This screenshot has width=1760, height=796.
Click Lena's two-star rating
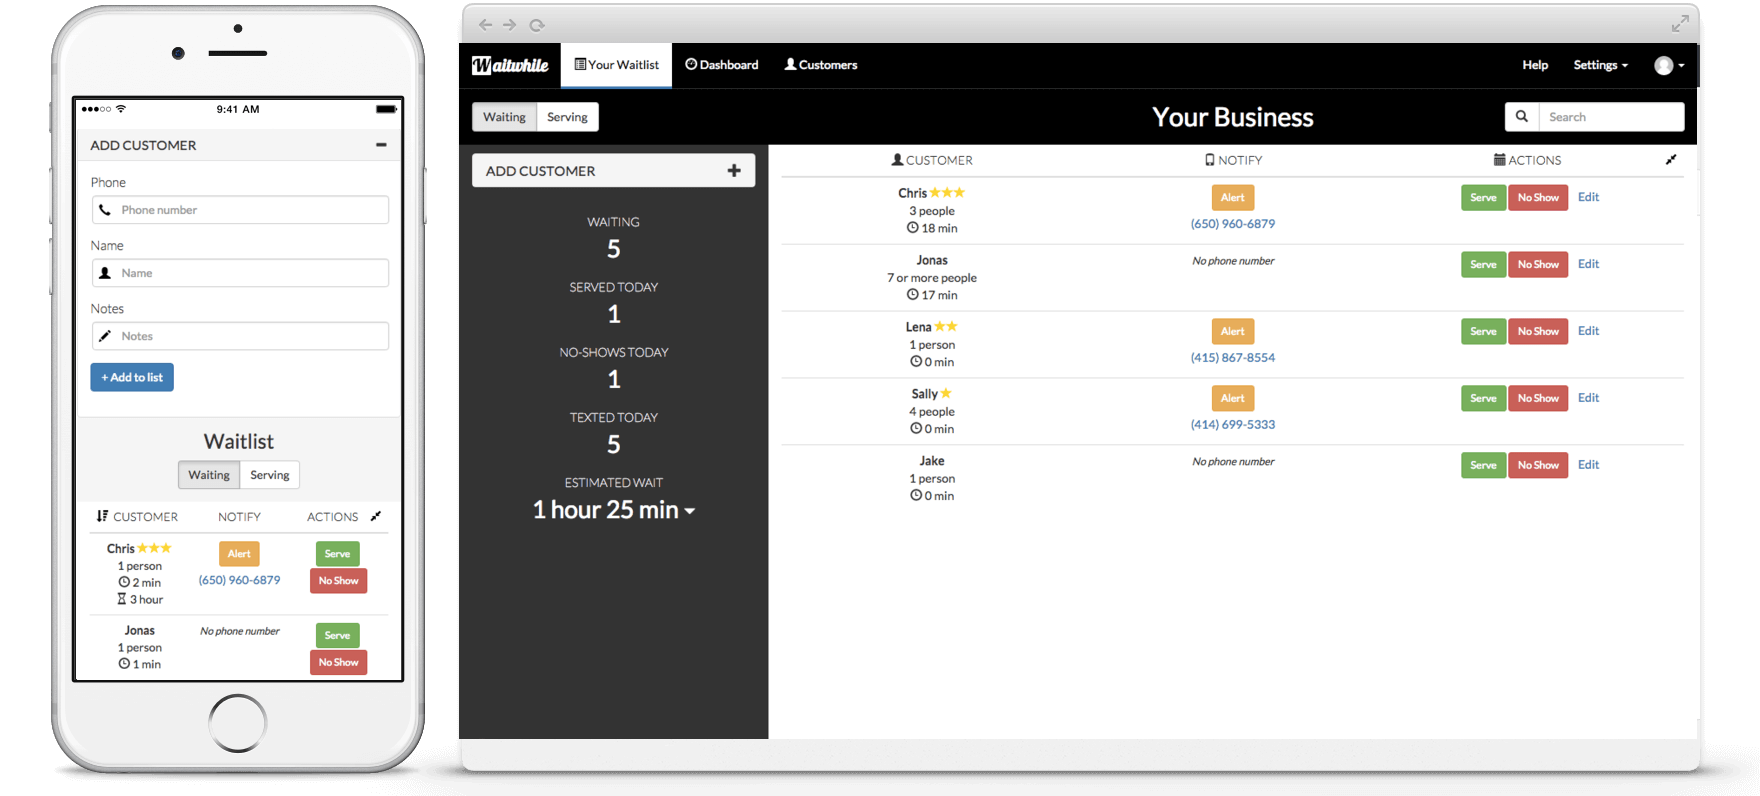(x=946, y=327)
